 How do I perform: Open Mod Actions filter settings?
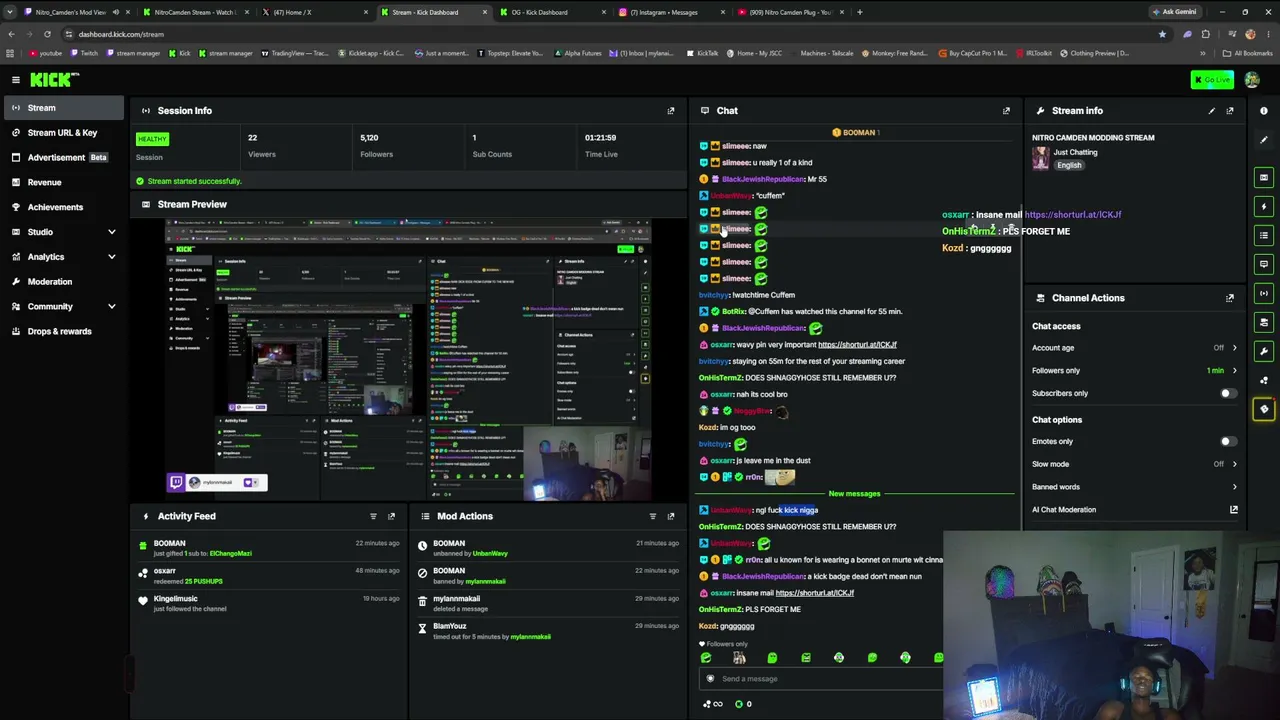(x=652, y=516)
